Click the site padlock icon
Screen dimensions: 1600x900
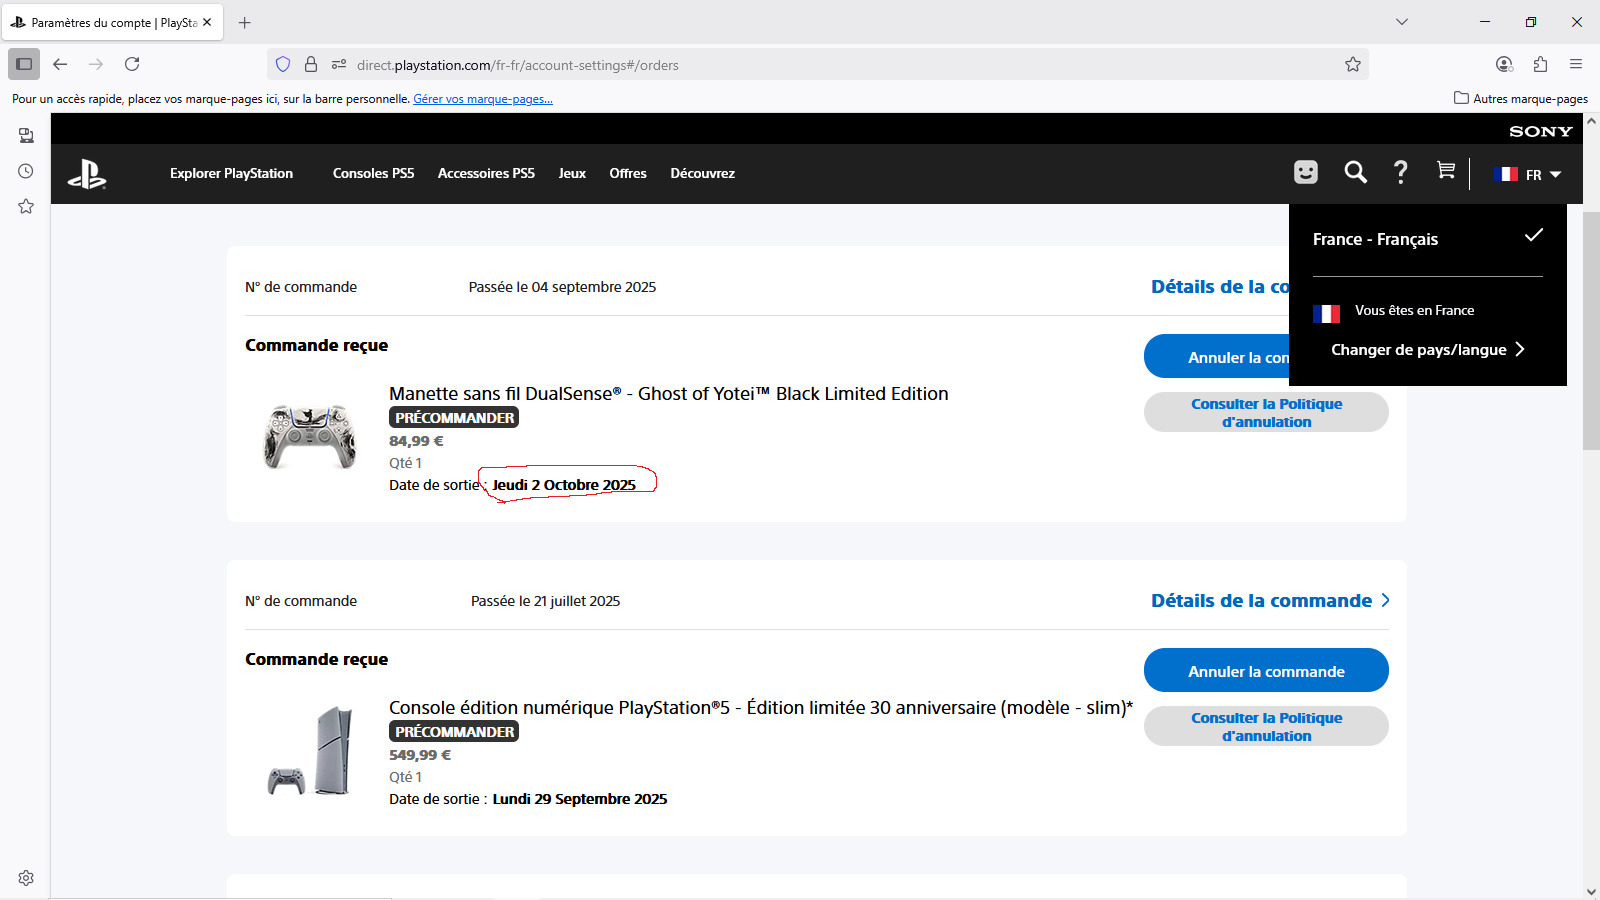pyautogui.click(x=311, y=64)
